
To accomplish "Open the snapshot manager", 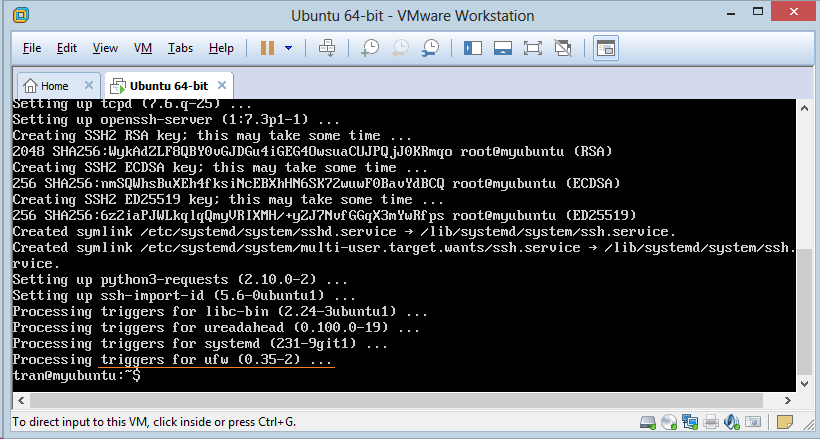I will (430, 48).
